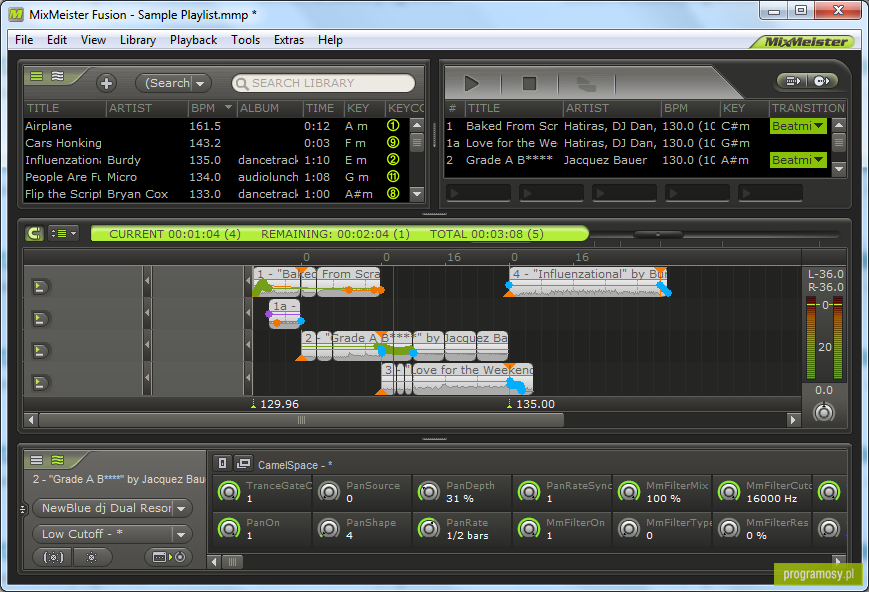Adjust the TranceGate knob

(x=229, y=492)
